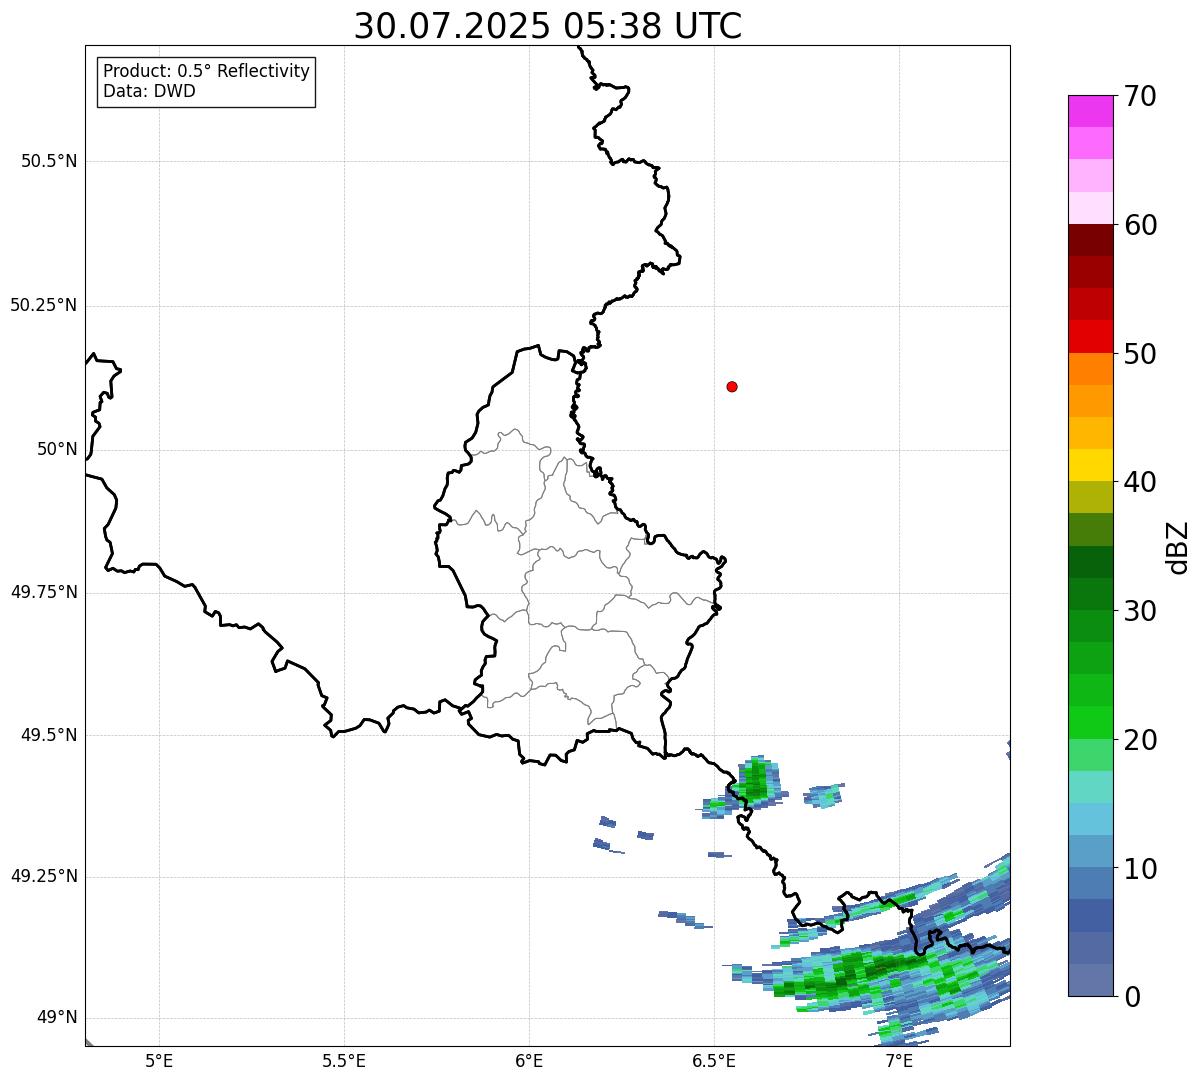Click the latitude label "49.75°N"
Viewport: 1202px width, 1081px height.
(x=44, y=592)
